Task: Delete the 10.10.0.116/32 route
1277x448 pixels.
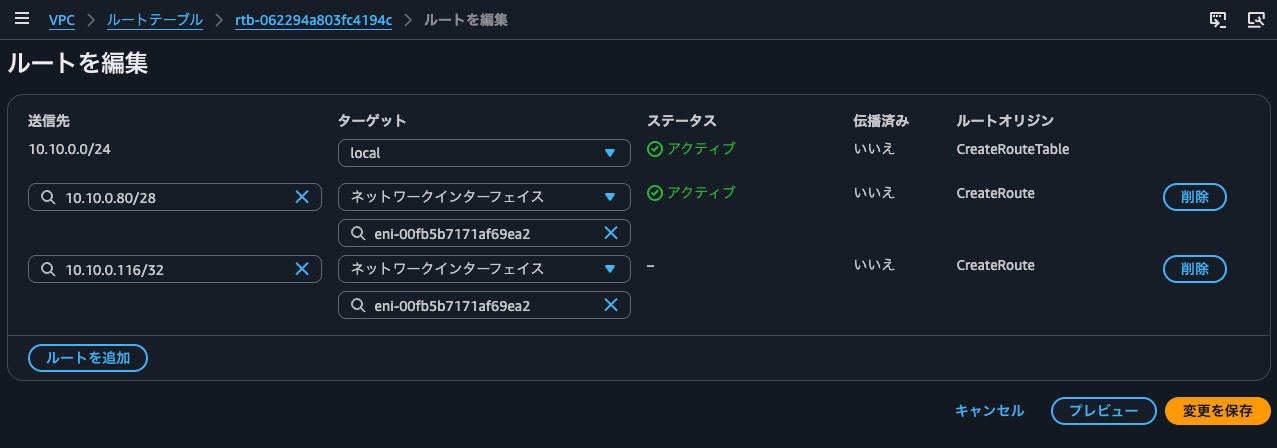Action: coord(1195,269)
